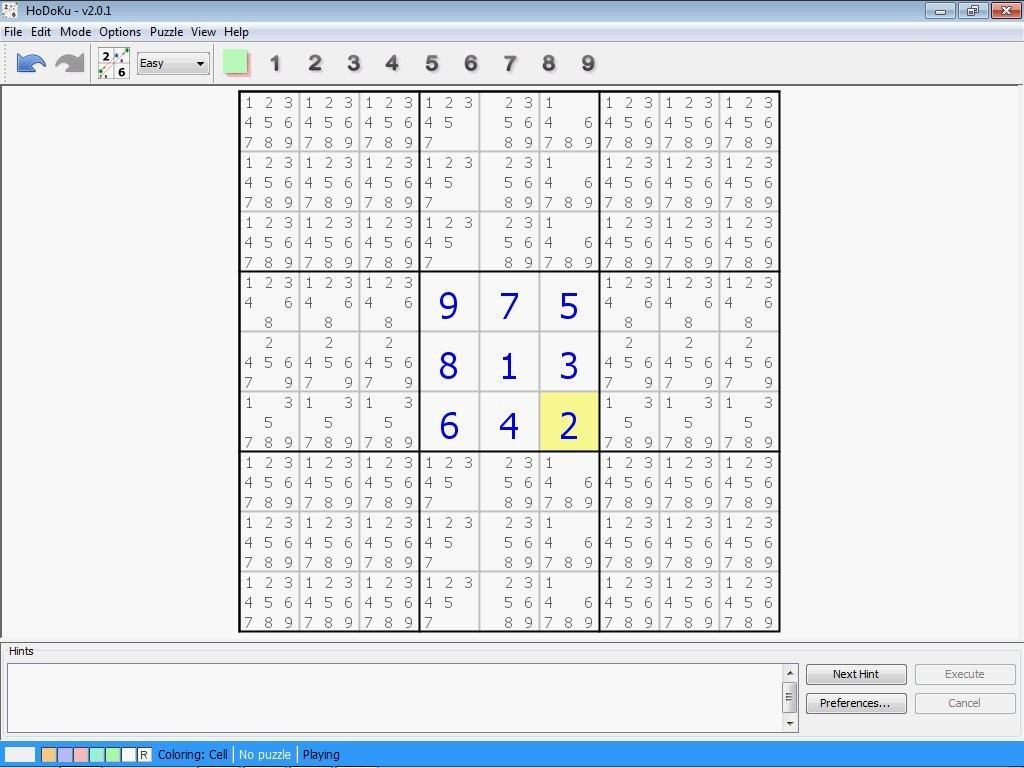Click the R reset coloring button

144,755
